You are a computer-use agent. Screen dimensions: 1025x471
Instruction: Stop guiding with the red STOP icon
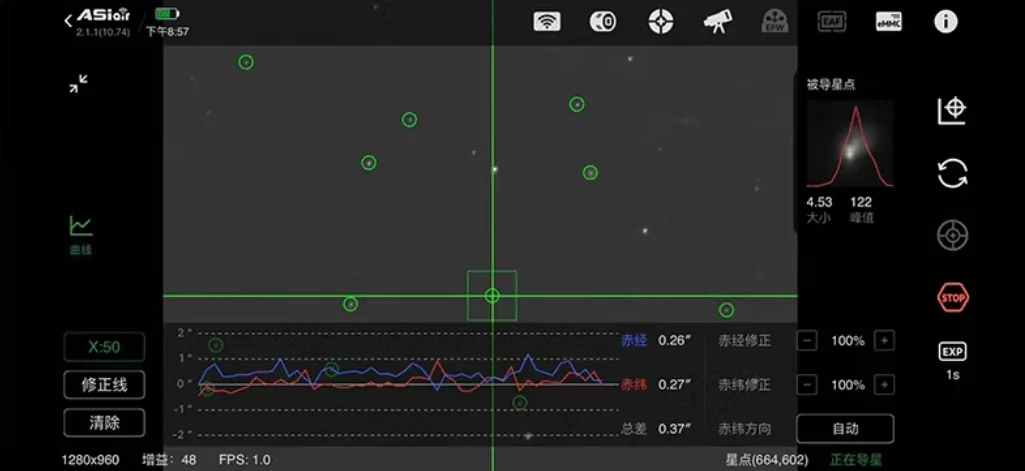[952, 298]
